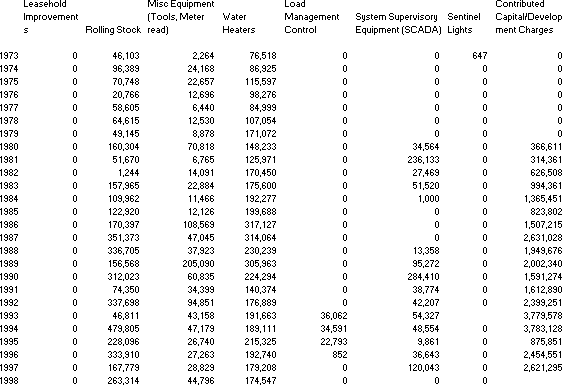This screenshot has height=385, width=562.
Task: Click the Contributed Capital/Development Charges header
Action: tap(529, 17)
